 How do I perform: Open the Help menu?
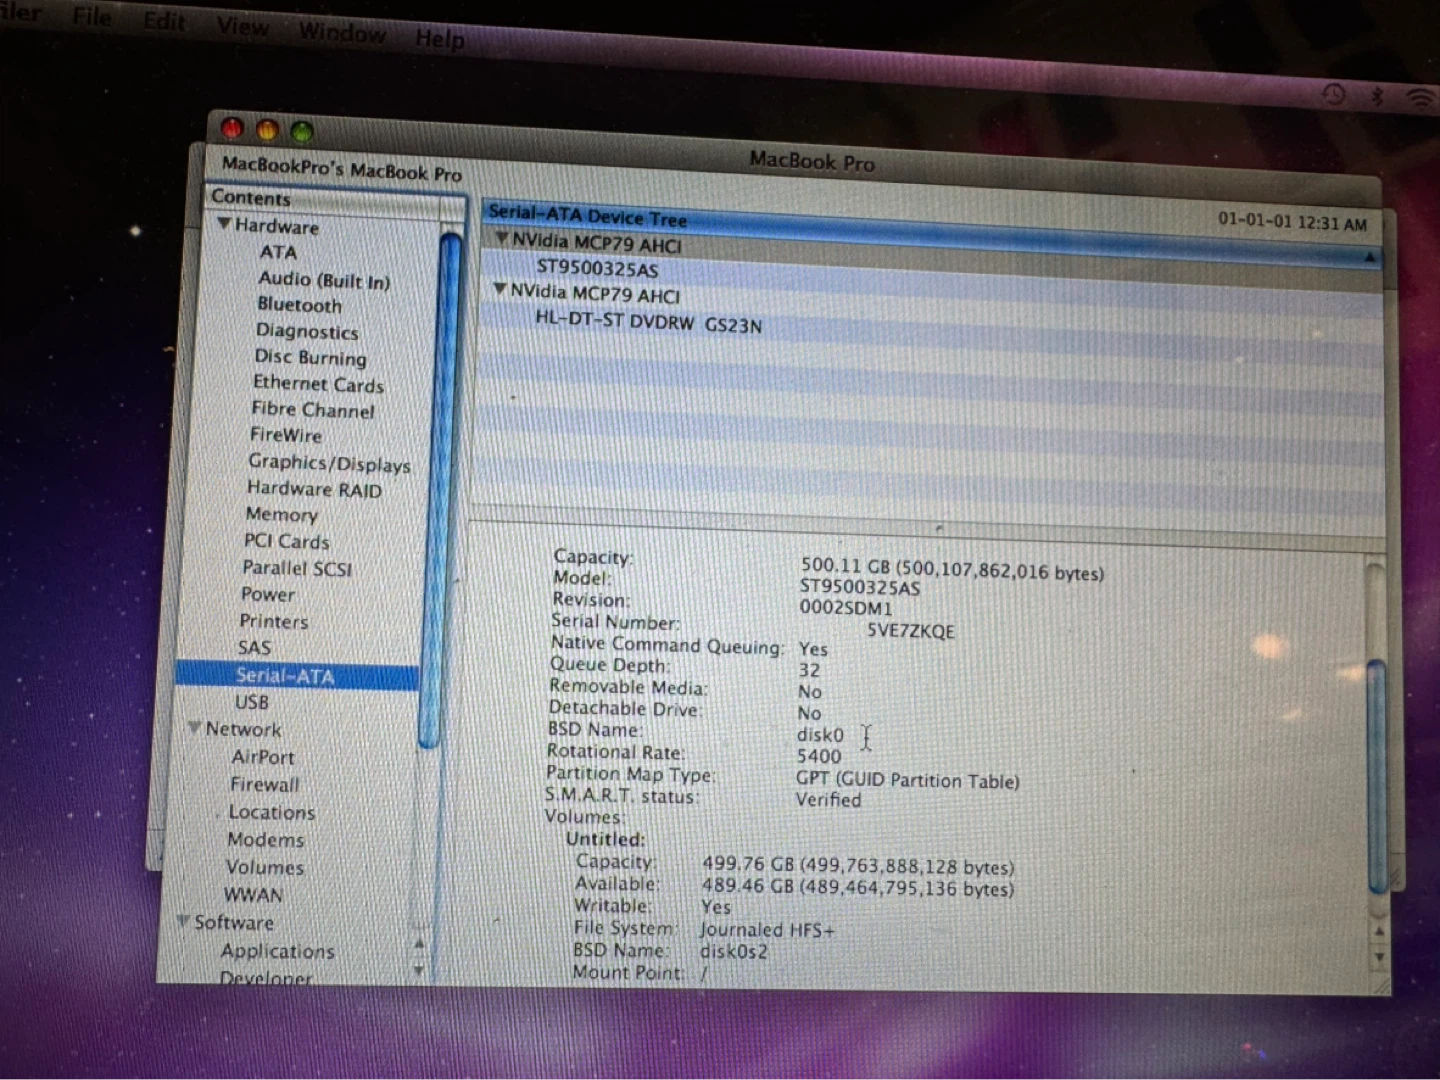pos(440,38)
